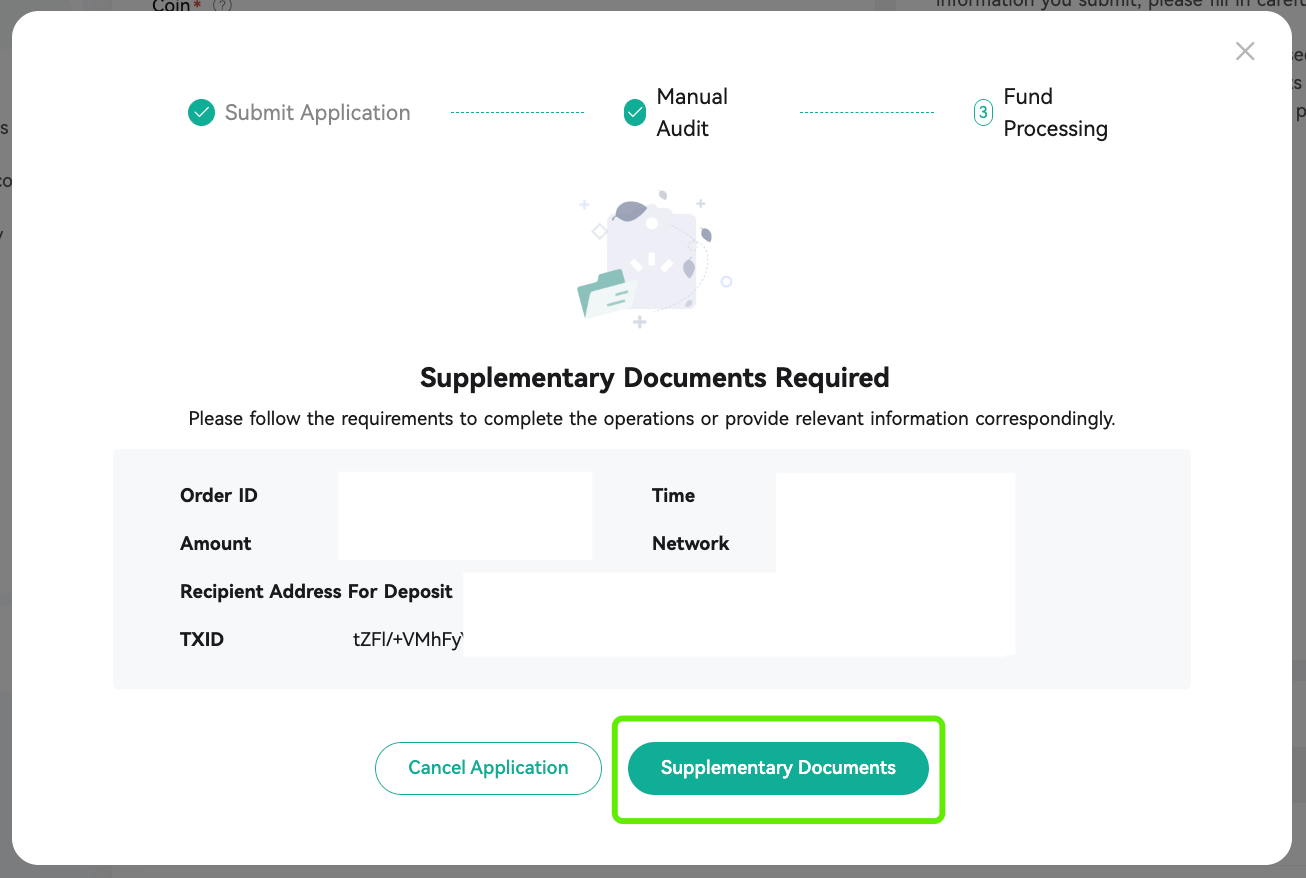Click the Coin help question mark icon
The height and width of the screenshot is (878, 1306).
(222, 6)
